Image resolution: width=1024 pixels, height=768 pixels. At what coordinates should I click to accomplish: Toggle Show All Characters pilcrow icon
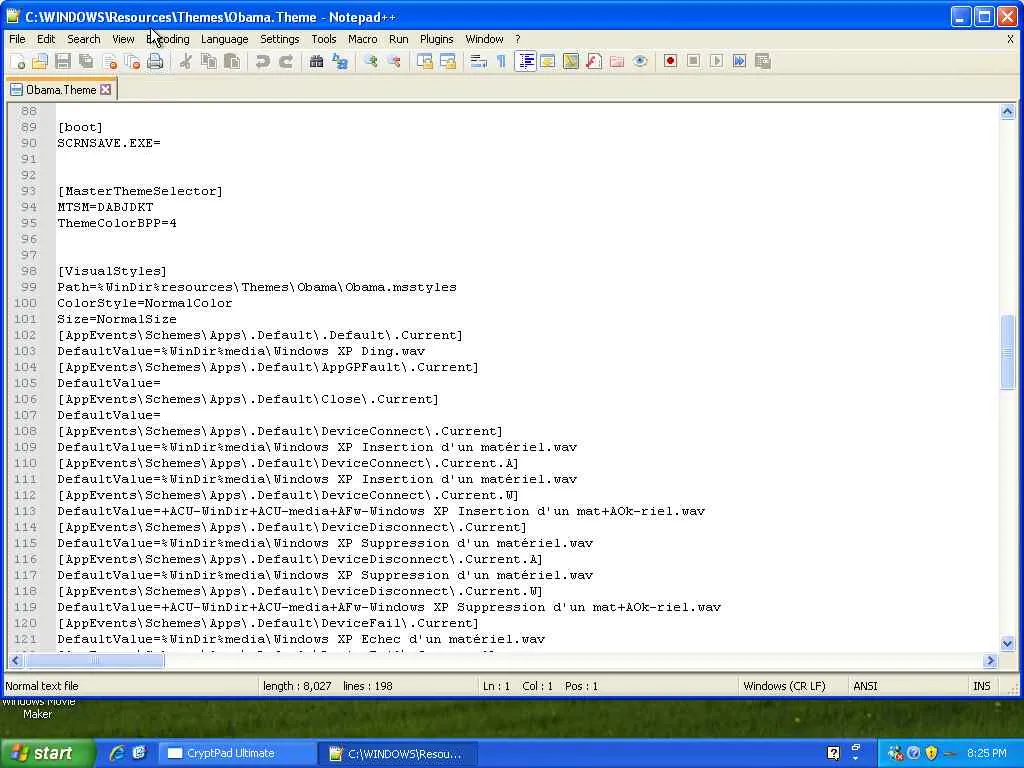tap(502, 61)
